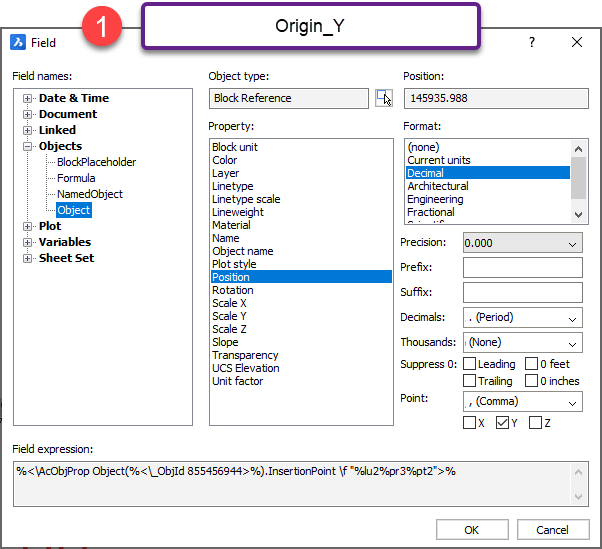Select the Linetype scale property
The width and height of the screenshot is (602, 549).
(301, 199)
